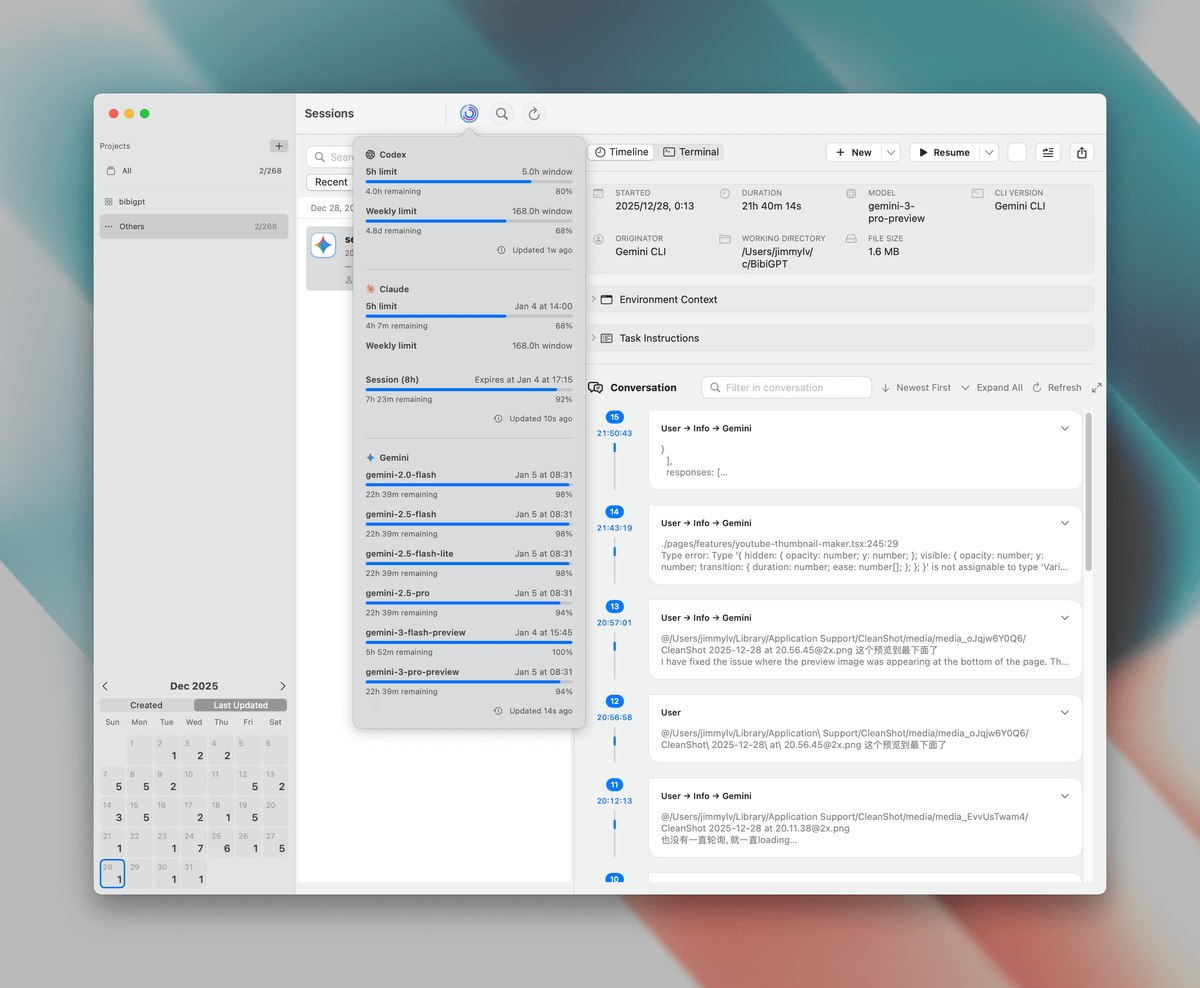
Task: Open the list view options toolbar icon
Action: coord(1048,153)
